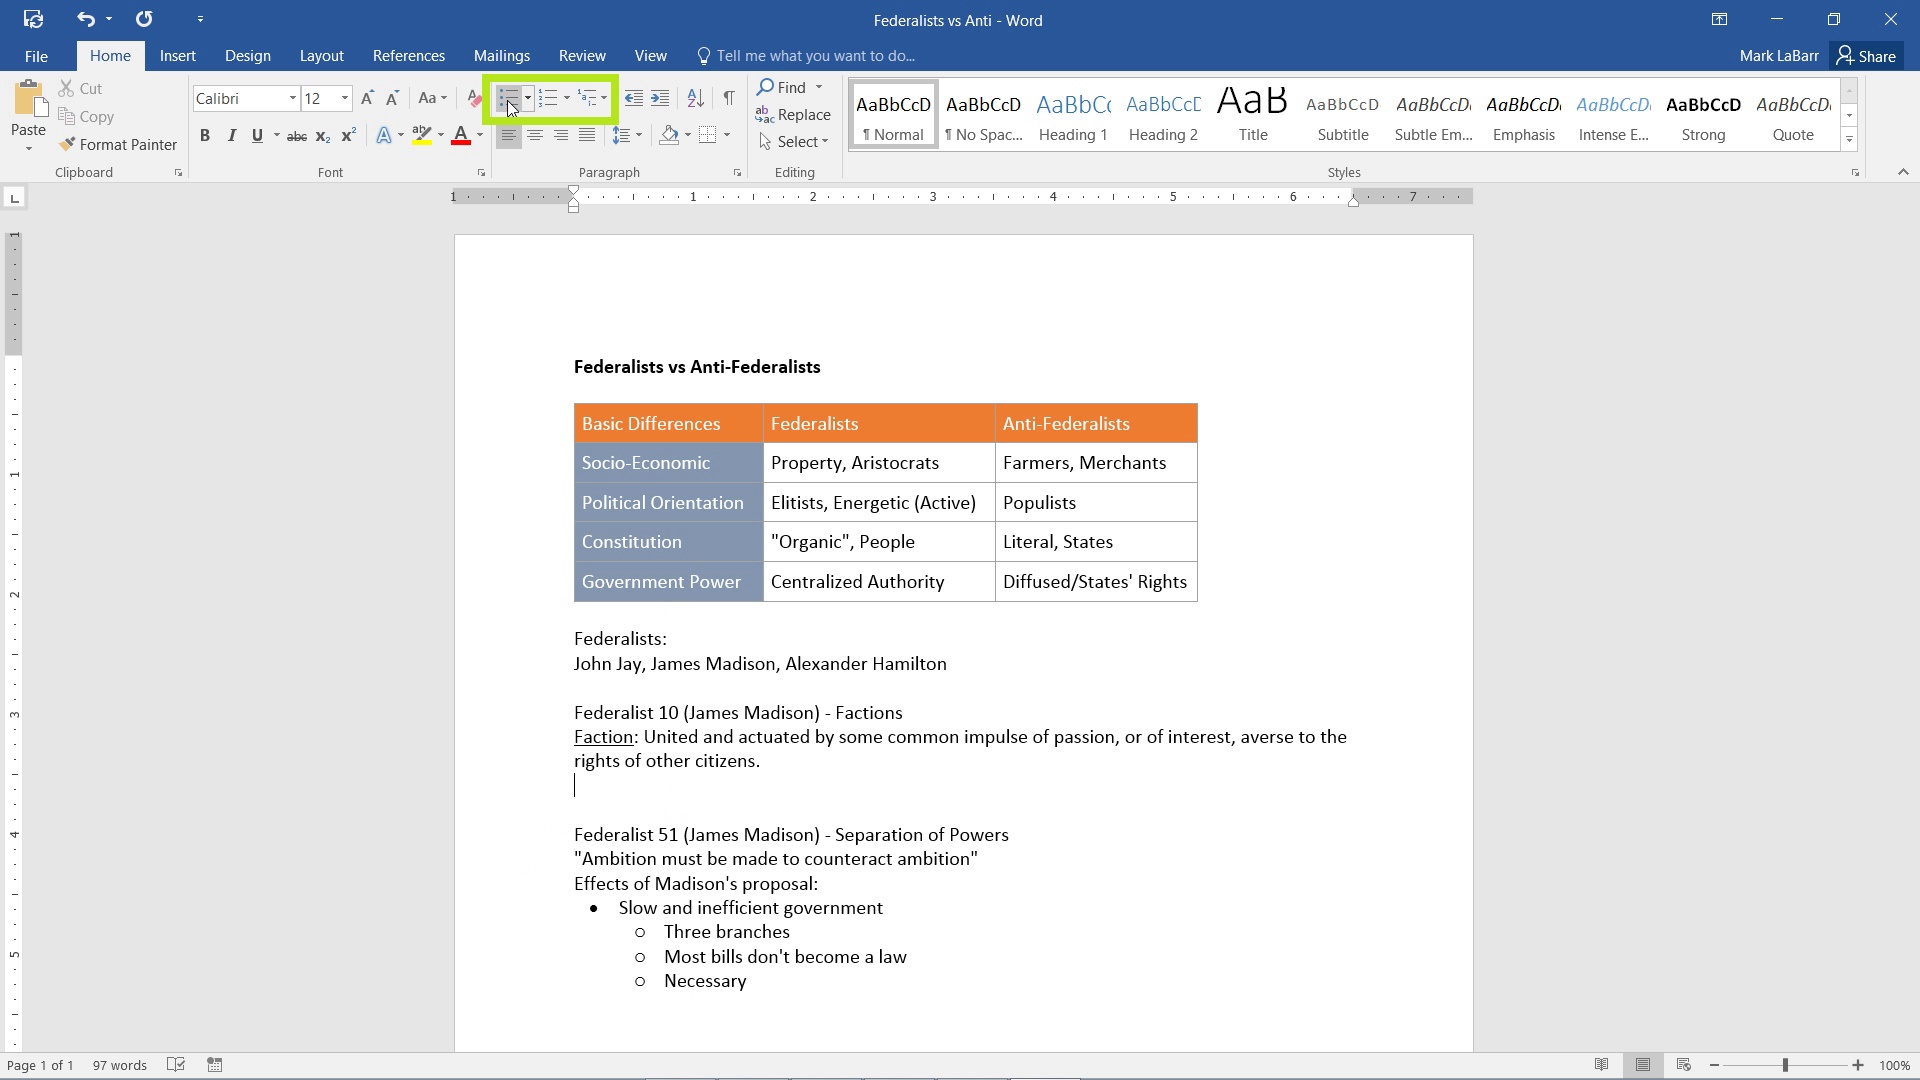This screenshot has height=1080, width=1920.
Task: Click the Grow Font icon
Action: pos(367,98)
